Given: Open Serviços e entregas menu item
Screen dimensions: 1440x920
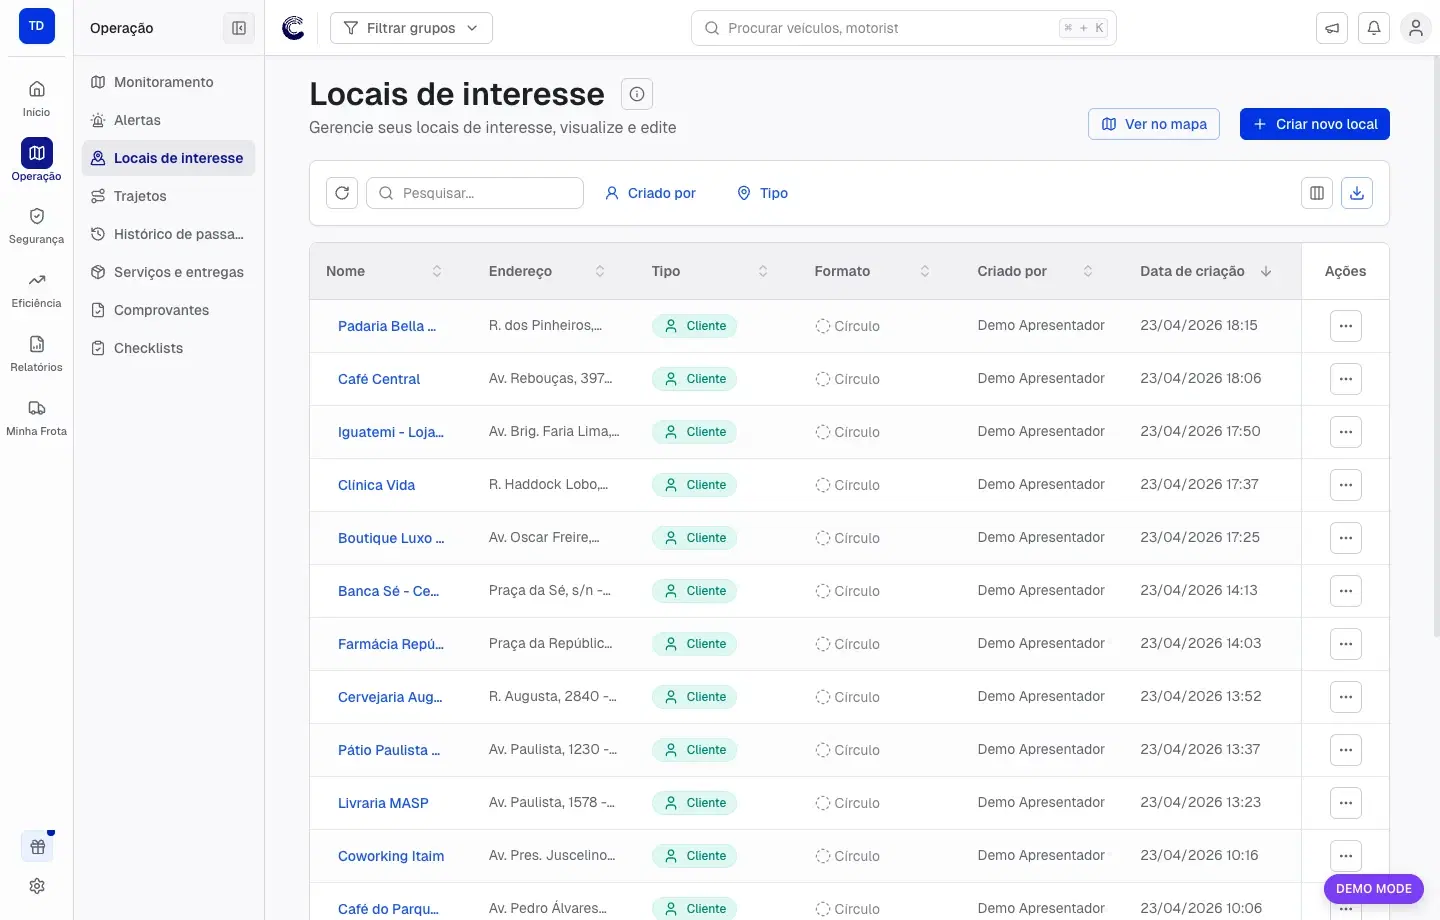Looking at the screenshot, I should [168, 272].
